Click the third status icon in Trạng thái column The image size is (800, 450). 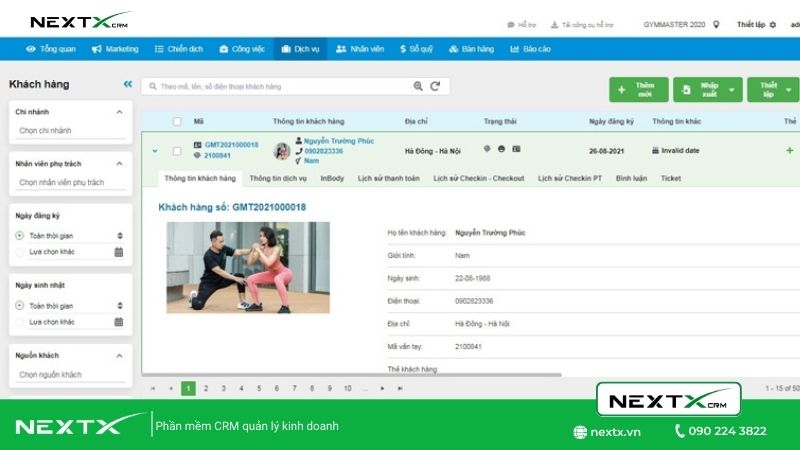[x=516, y=148]
